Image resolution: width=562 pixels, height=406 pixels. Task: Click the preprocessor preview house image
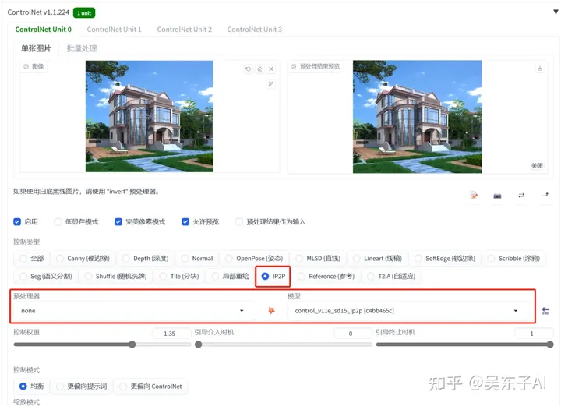click(x=417, y=117)
